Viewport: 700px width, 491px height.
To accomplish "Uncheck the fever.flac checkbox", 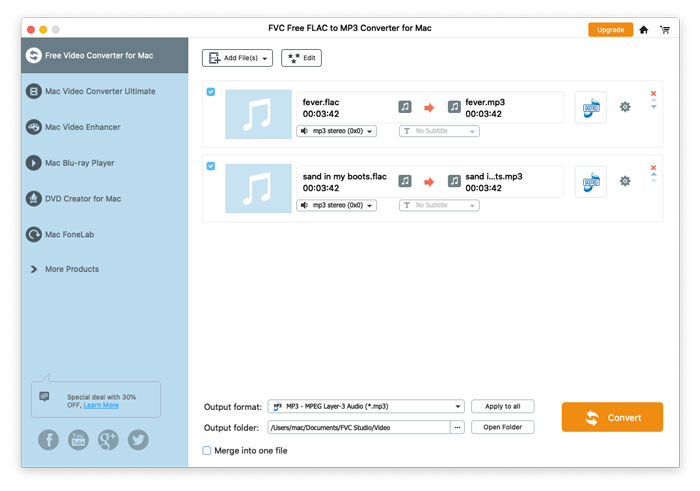I will pos(211,92).
